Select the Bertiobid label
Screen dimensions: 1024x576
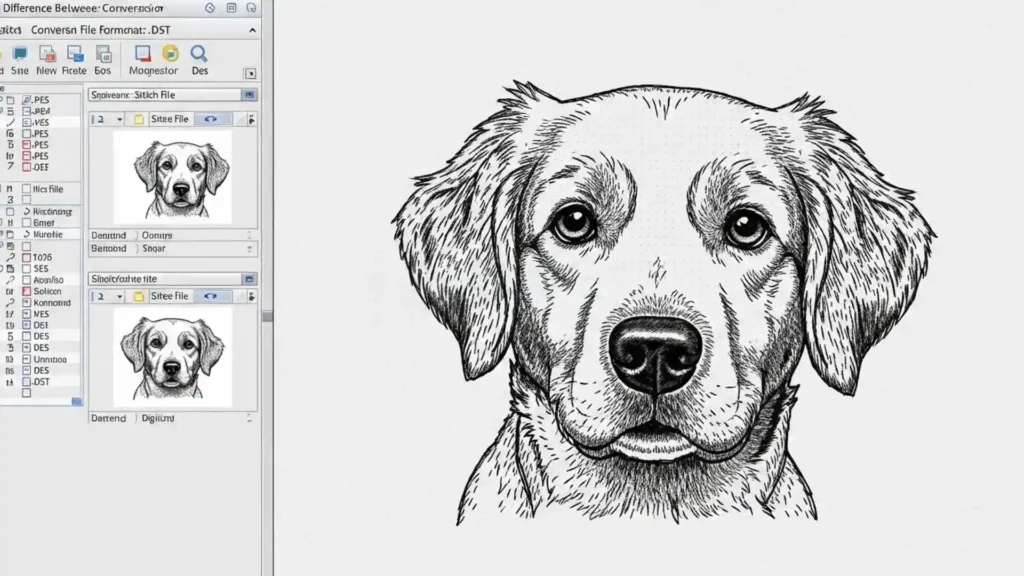[x=108, y=249]
